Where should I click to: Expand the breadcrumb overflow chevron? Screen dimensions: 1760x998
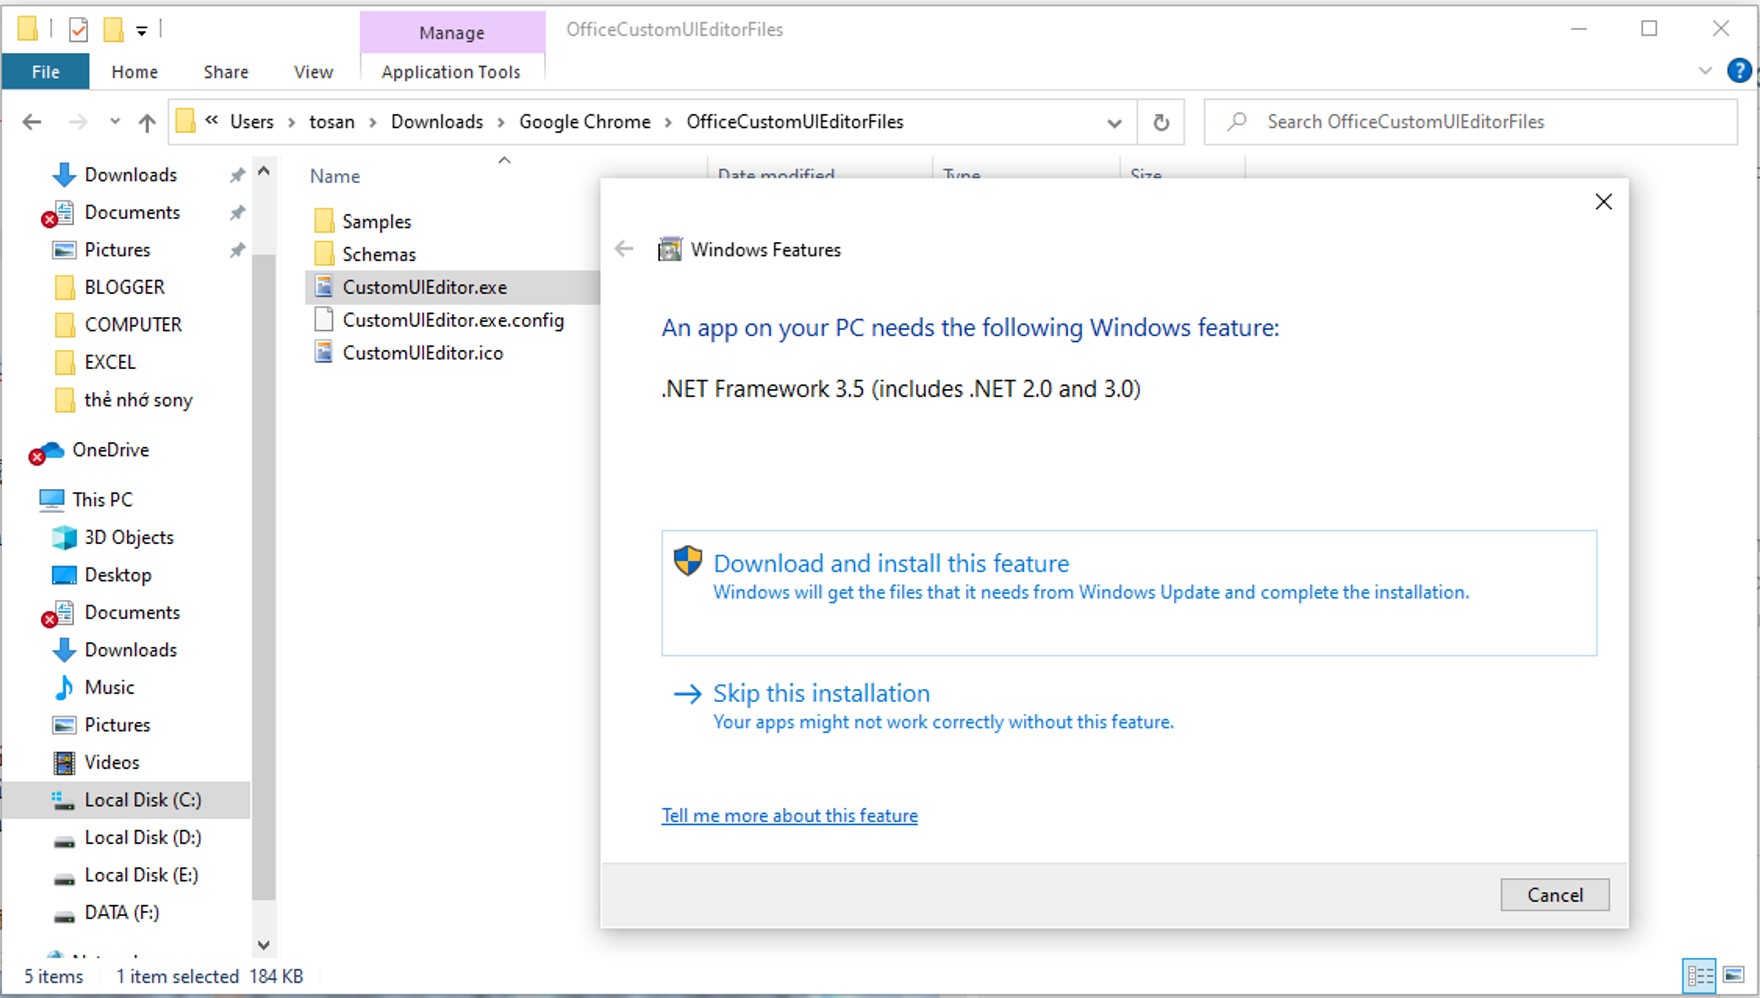pos(210,121)
